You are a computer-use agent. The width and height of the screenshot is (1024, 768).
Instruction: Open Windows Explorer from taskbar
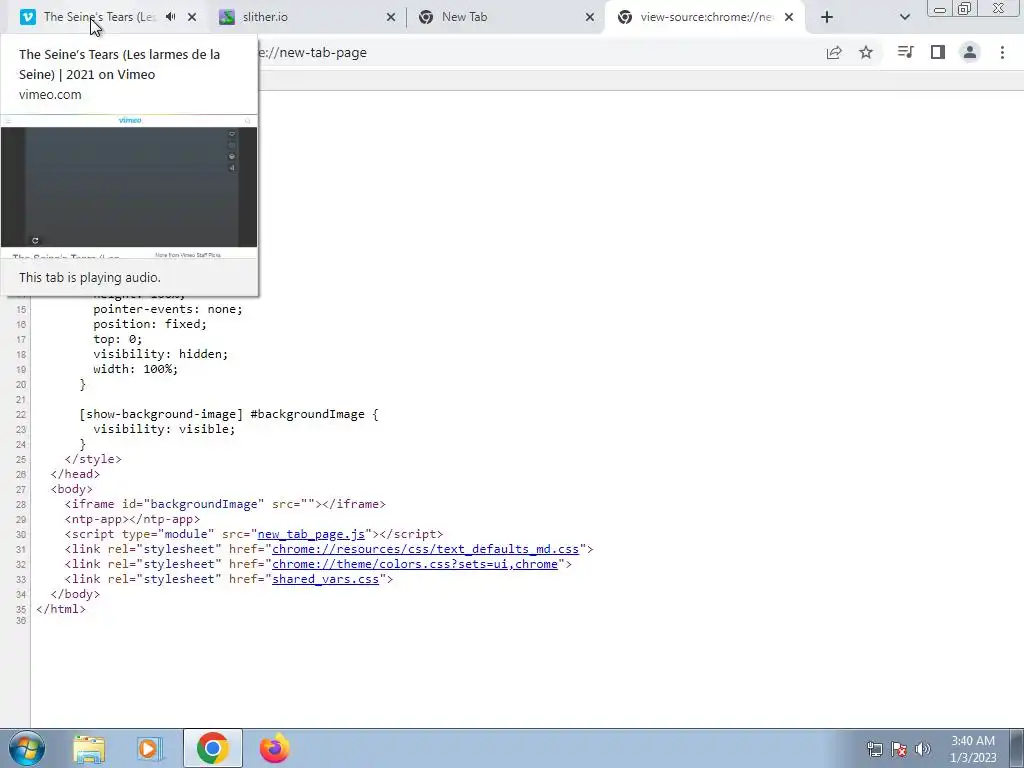[89, 748]
